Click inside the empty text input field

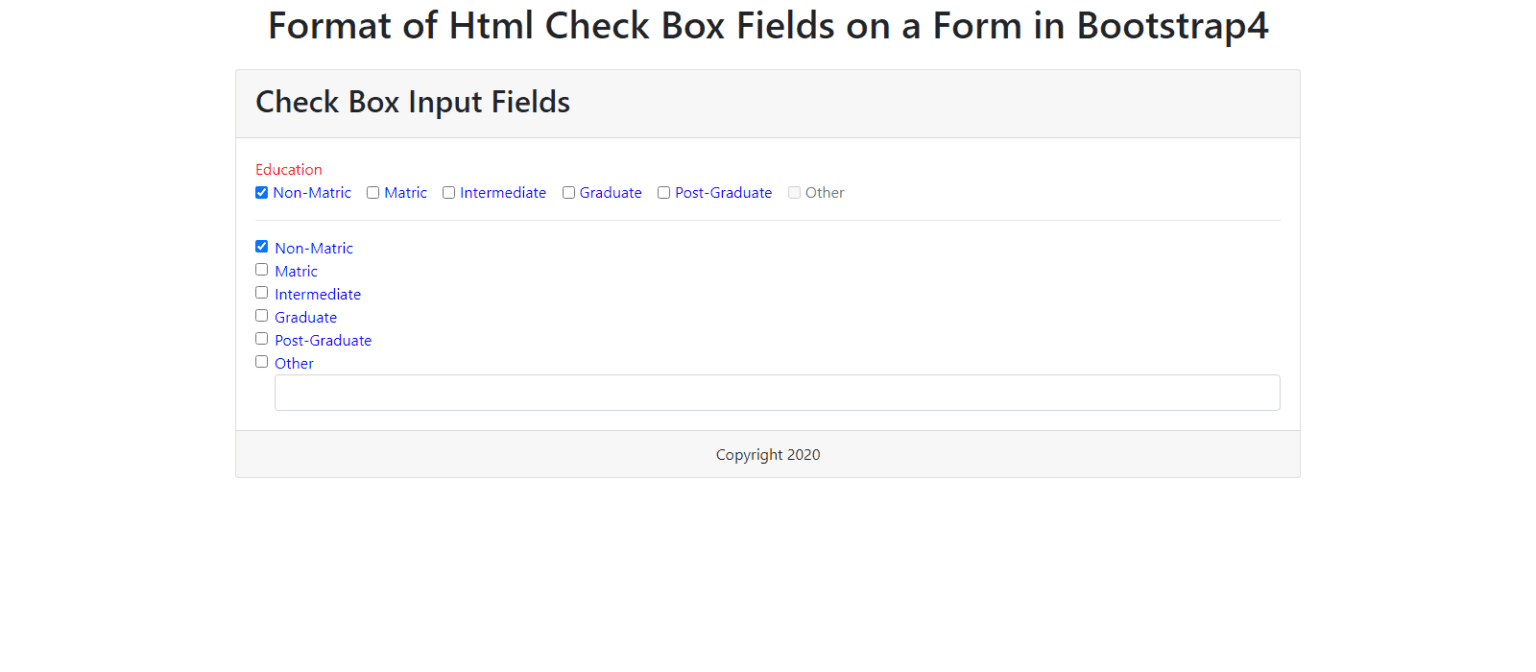click(777, 392)
